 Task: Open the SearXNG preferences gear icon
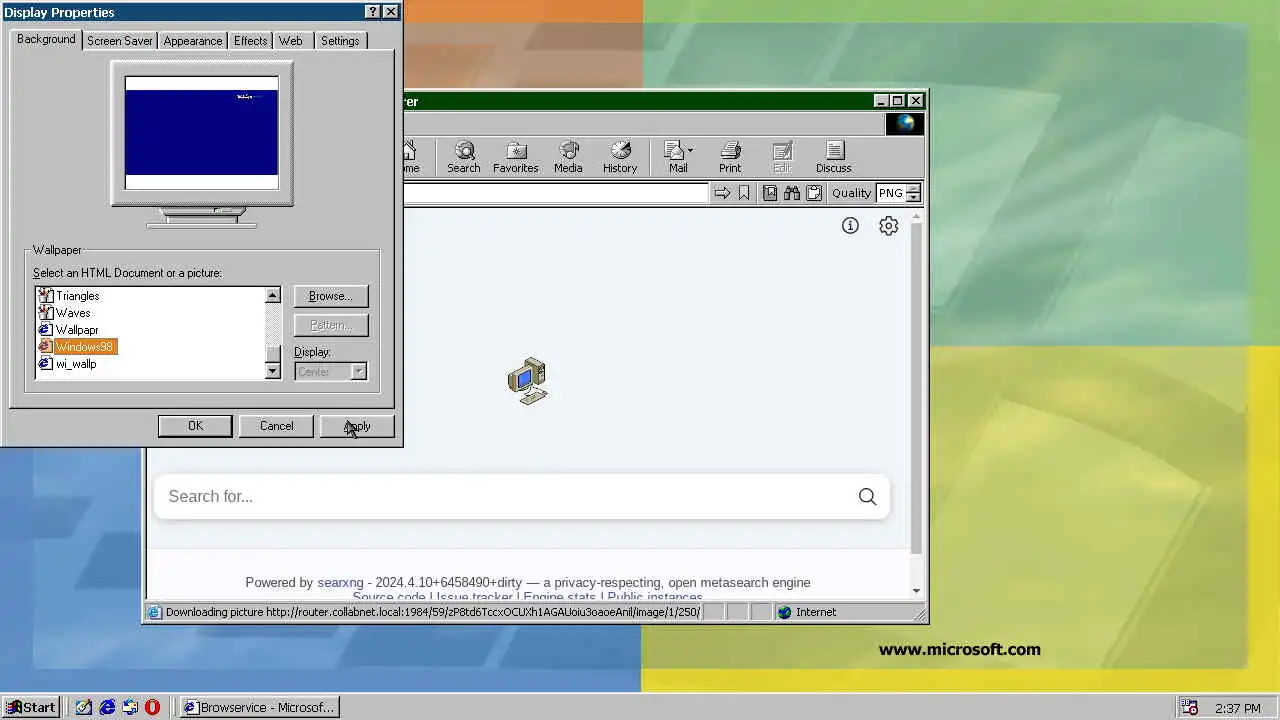pos(888,226)
